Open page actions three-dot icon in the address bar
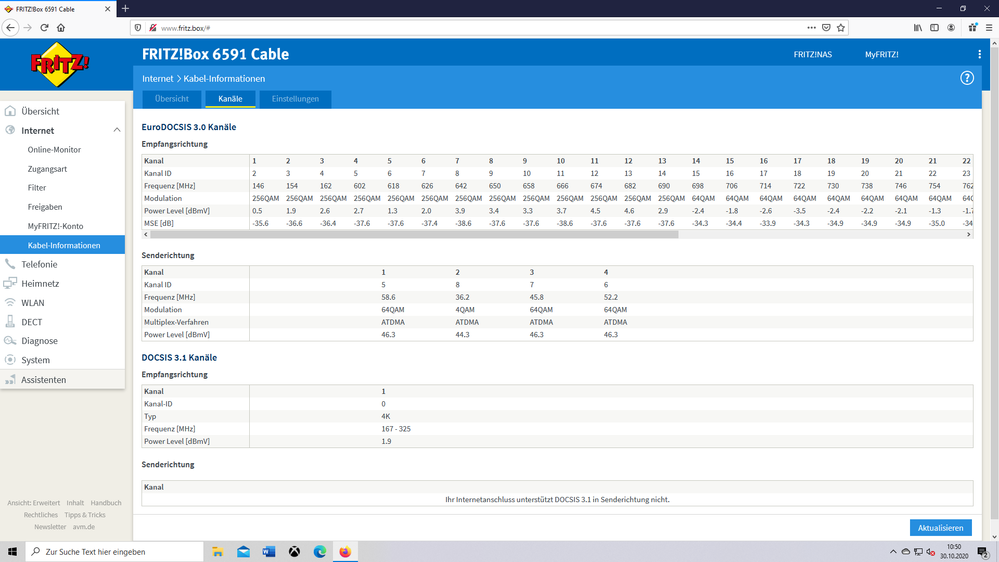999x562 pixels. click(x=811, y=27)
